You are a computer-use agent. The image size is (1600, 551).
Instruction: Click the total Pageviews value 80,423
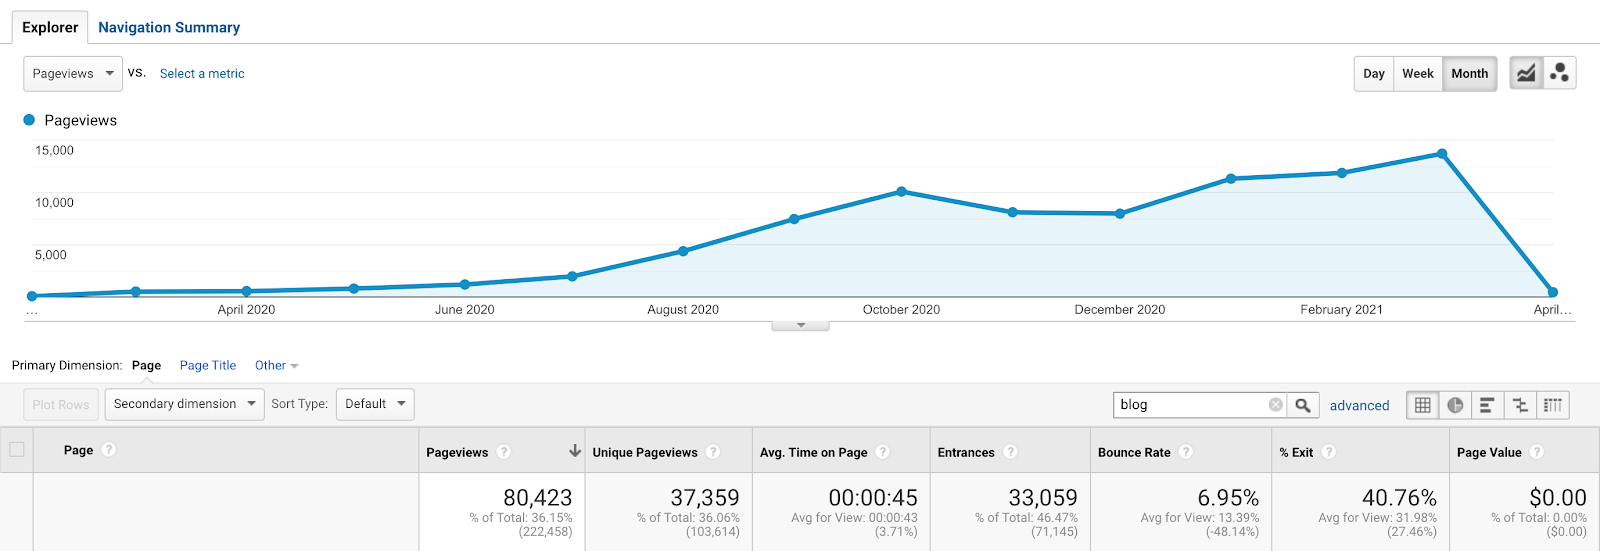537,497
